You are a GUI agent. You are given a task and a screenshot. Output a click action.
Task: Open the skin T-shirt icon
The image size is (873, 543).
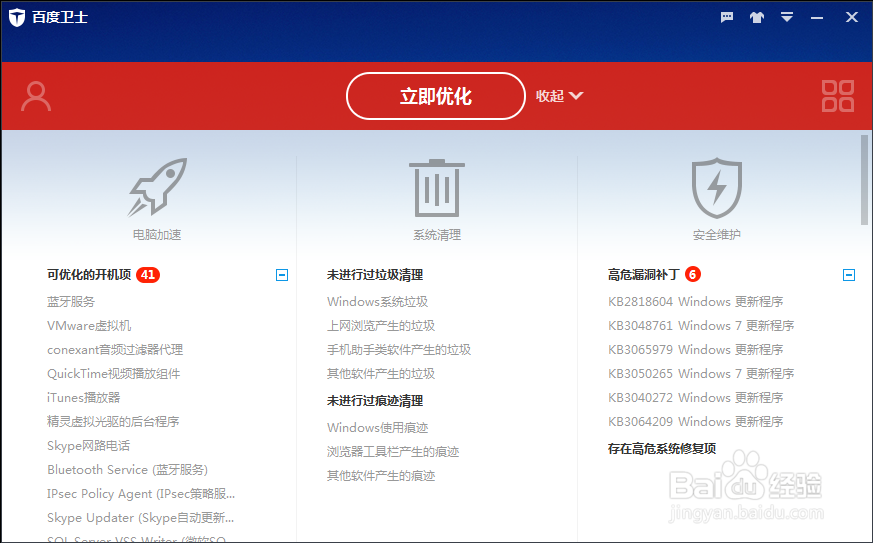point(757,17)
